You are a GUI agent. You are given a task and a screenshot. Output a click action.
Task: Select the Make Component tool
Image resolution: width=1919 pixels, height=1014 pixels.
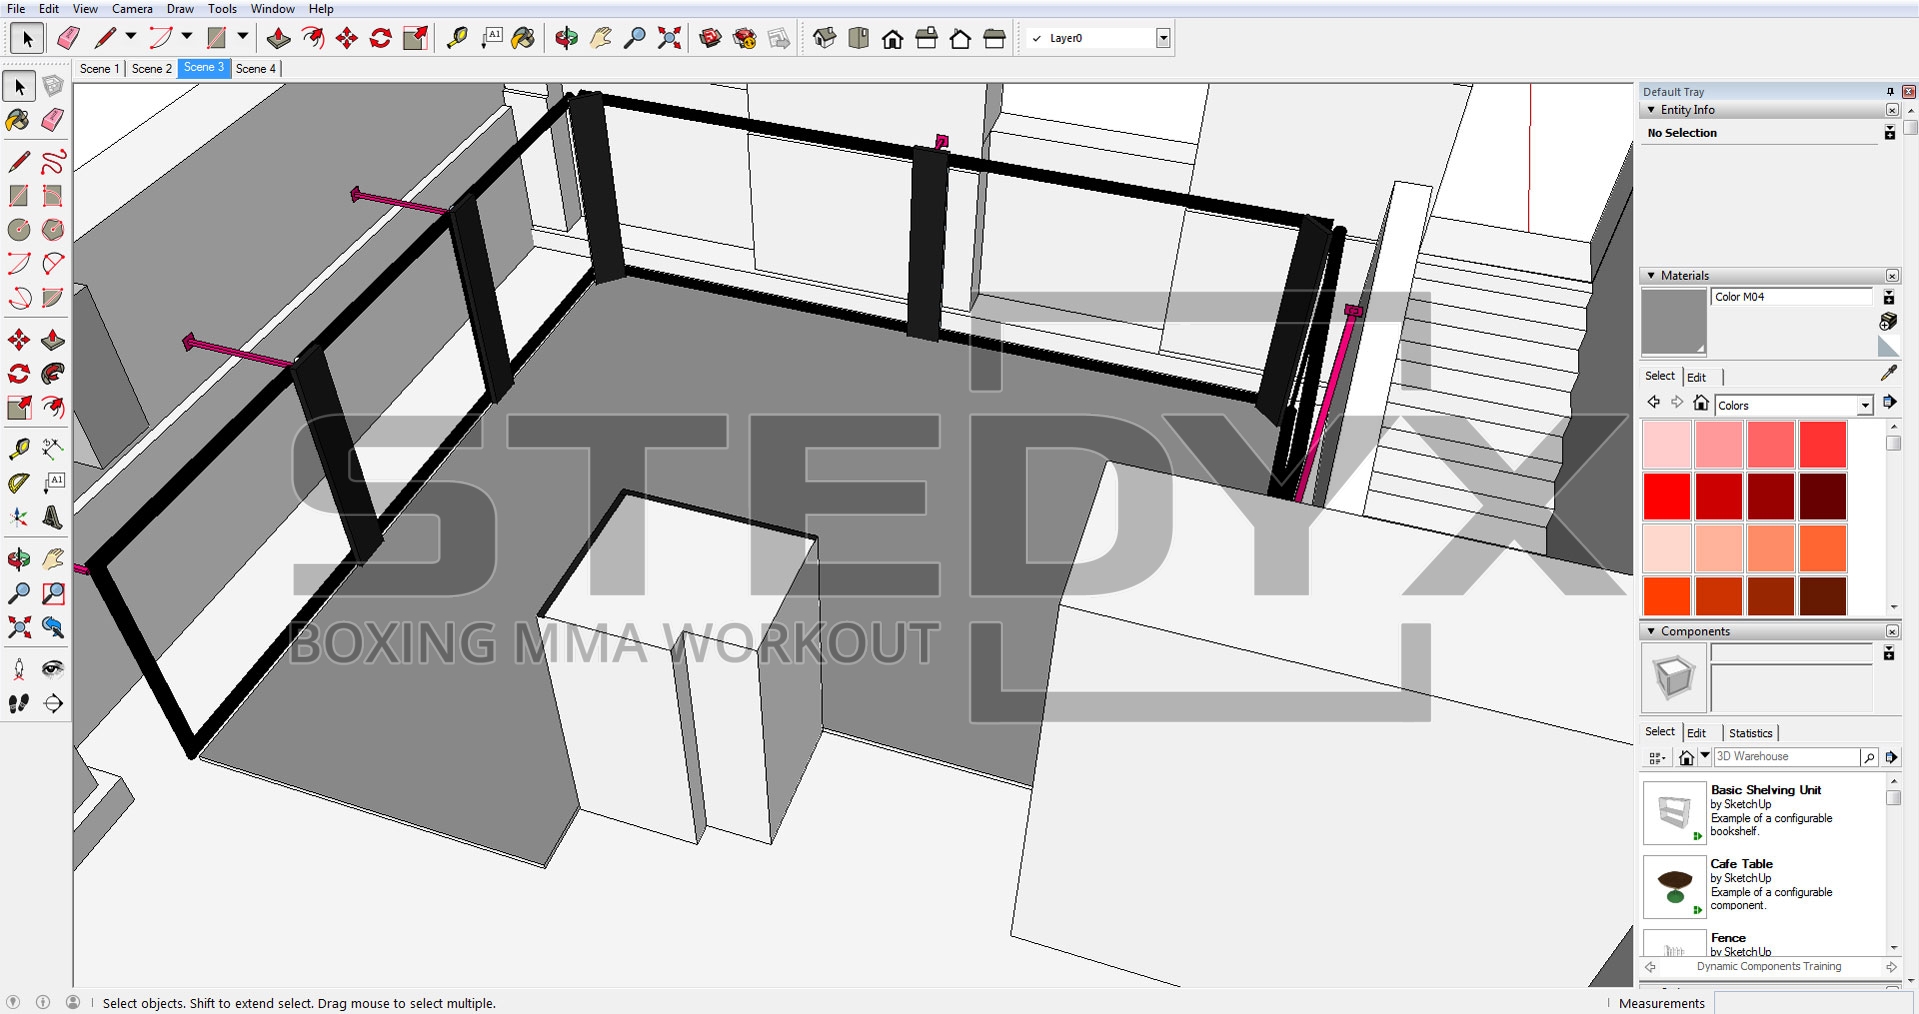click(53, 87)
